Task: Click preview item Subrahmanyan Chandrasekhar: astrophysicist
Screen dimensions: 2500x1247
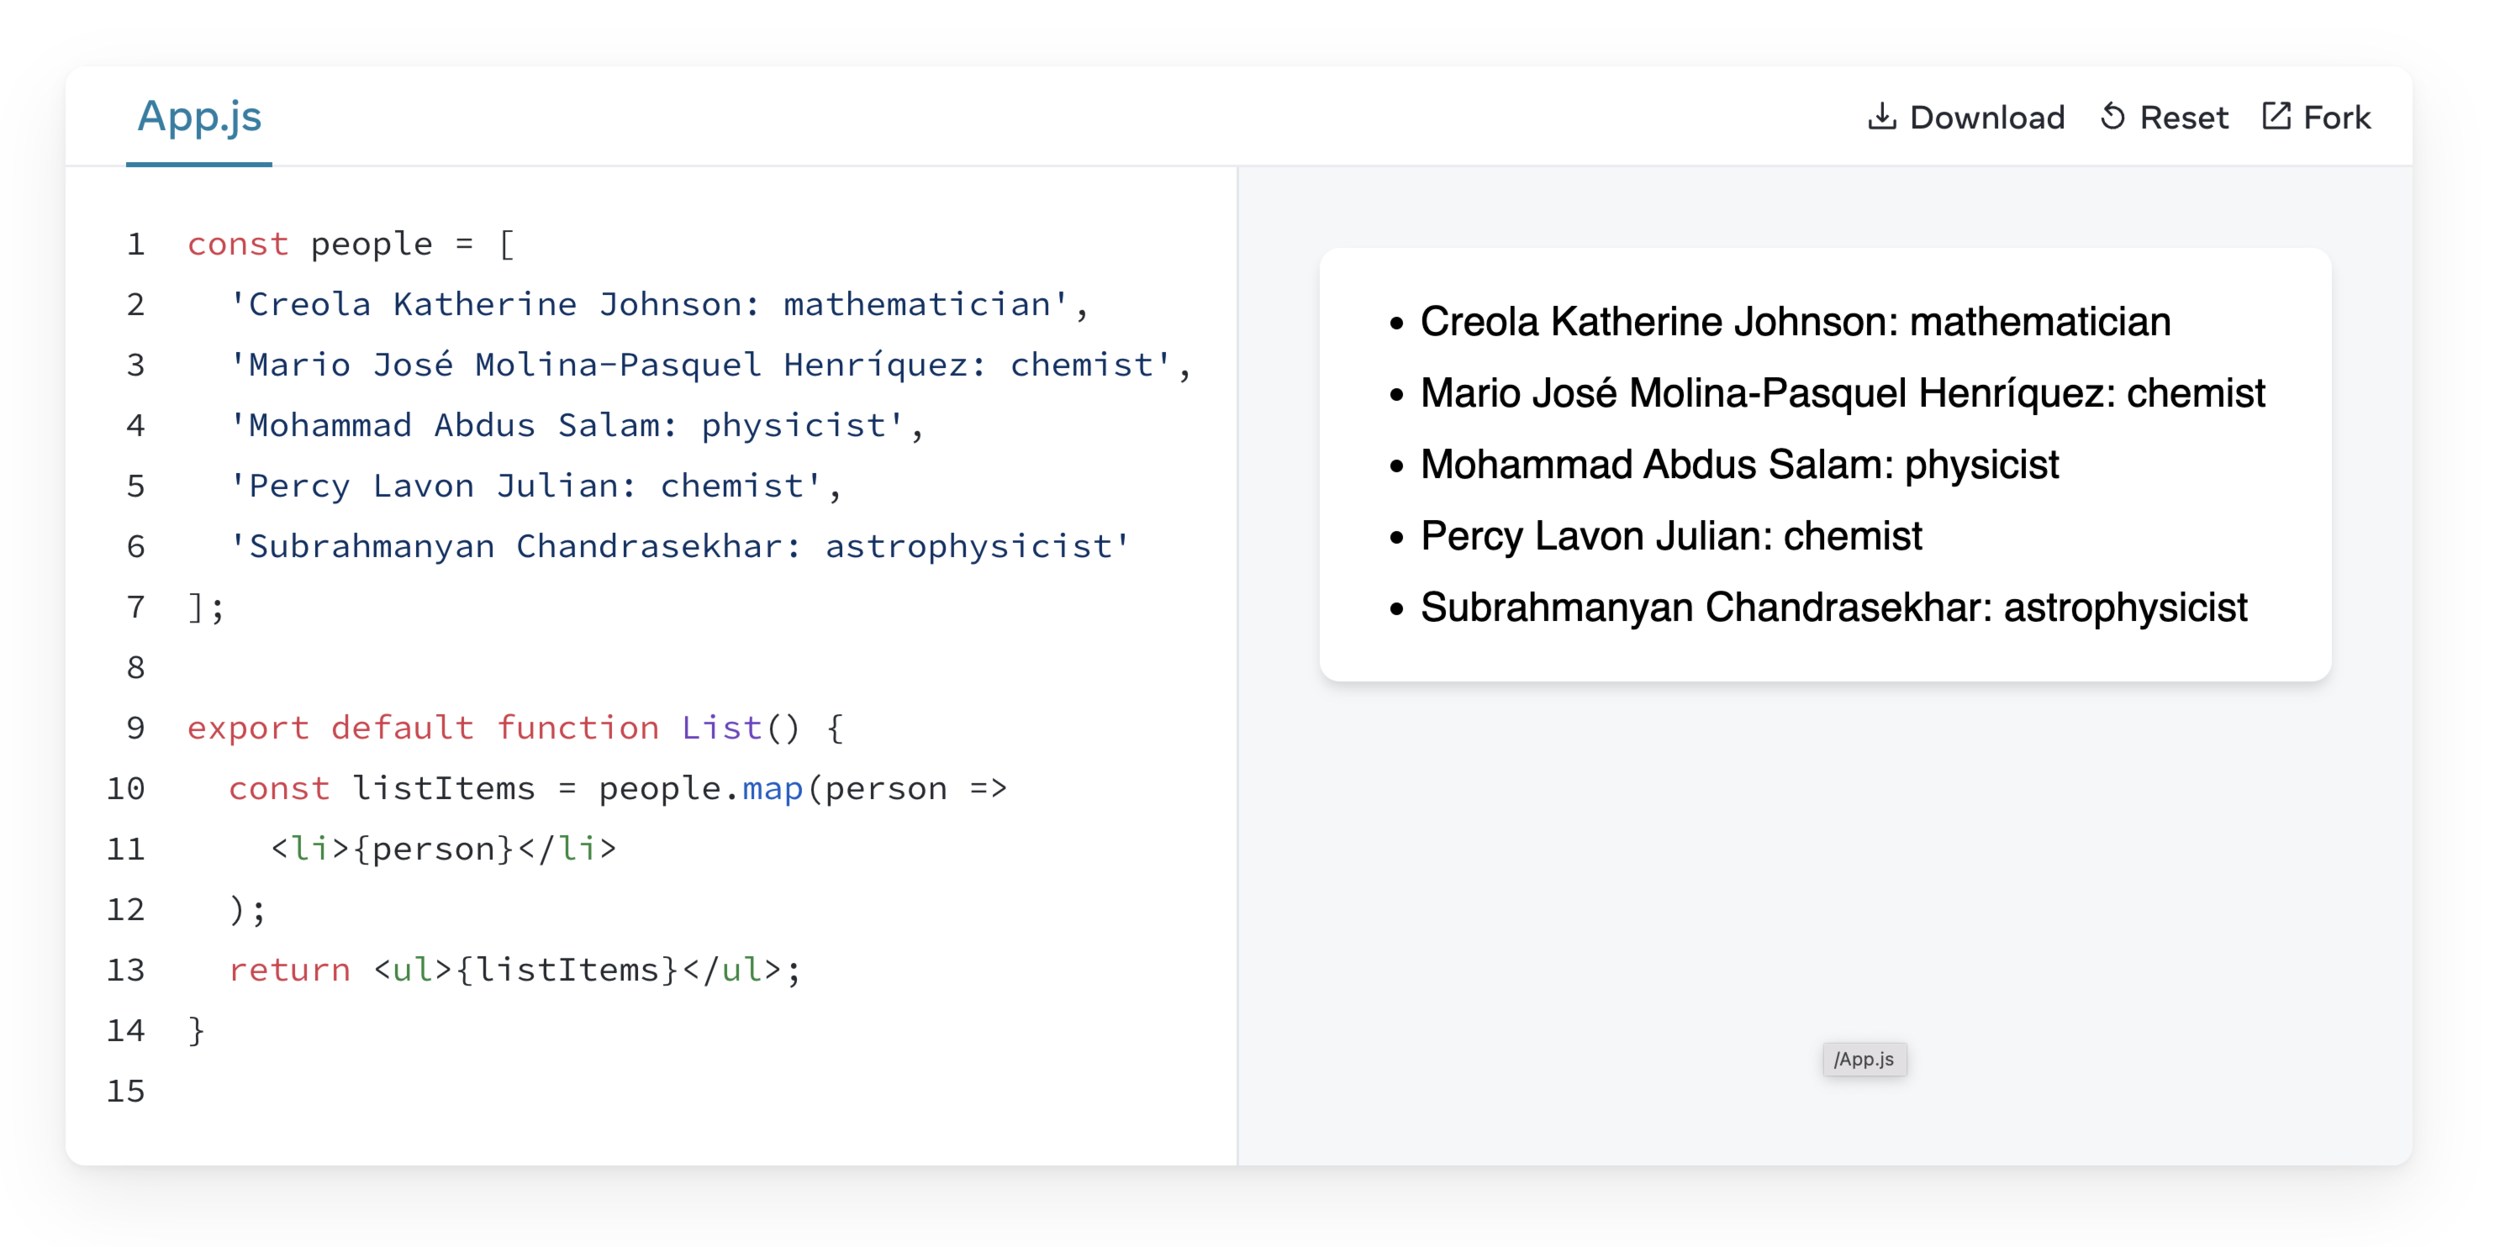Action: pyautogui.click(x=1833, y=608)
